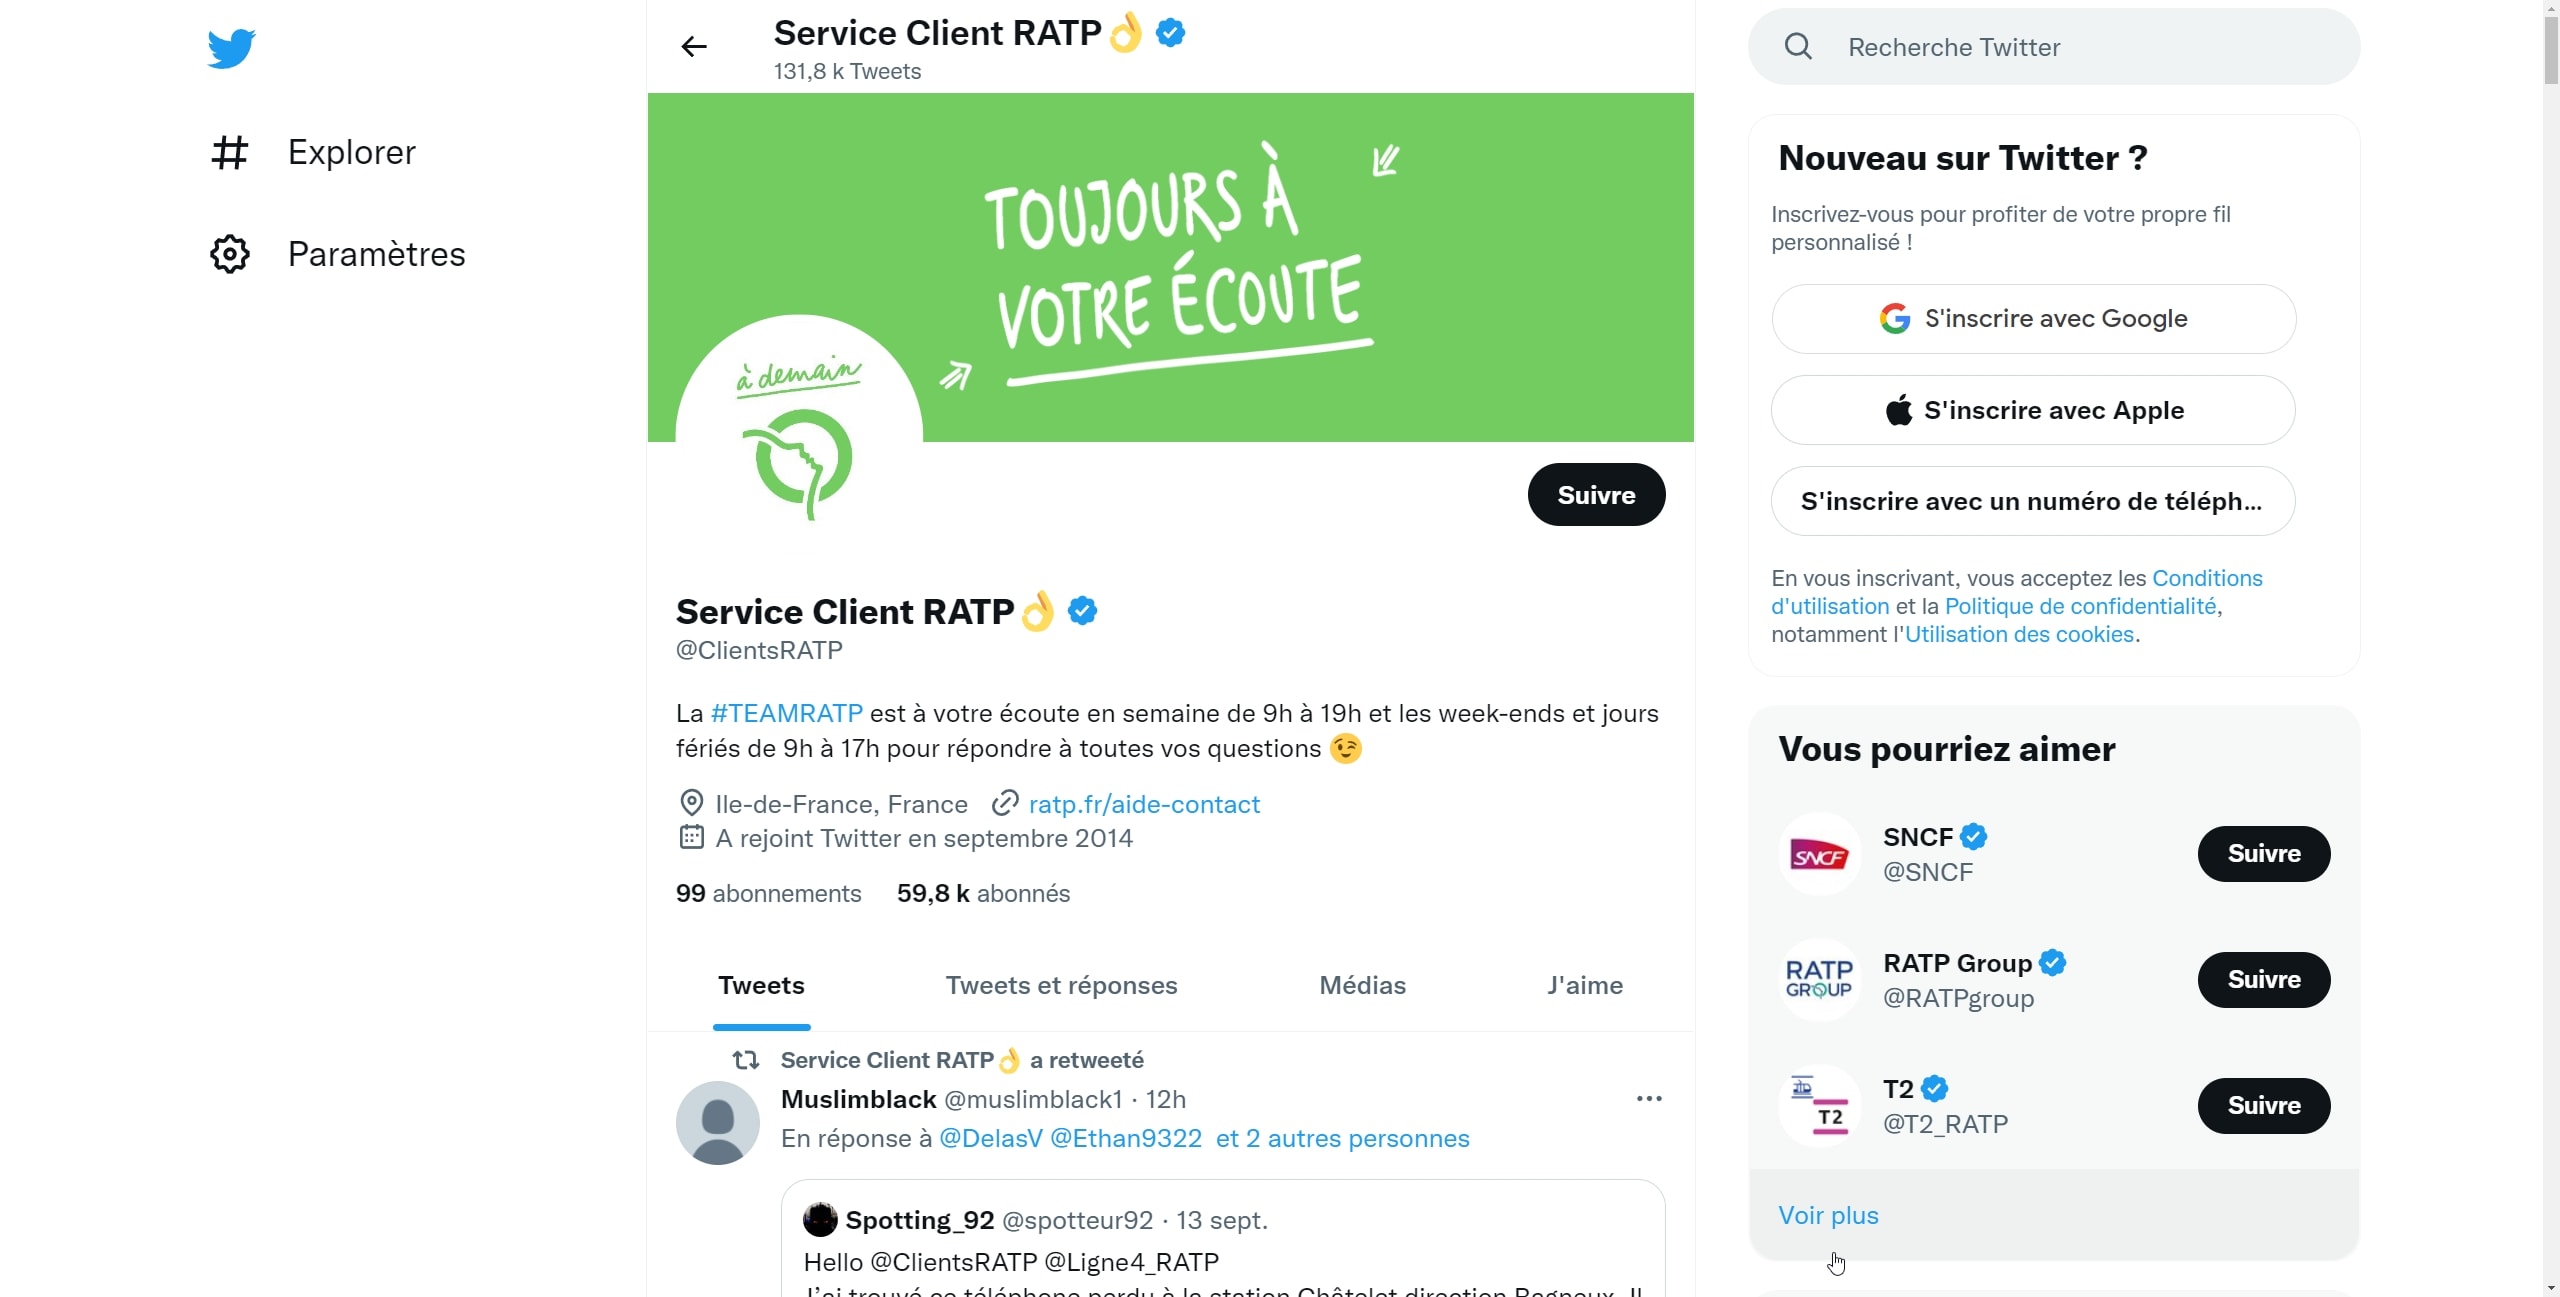This screenshot has height=1297, width=2560.
Task: Open the J'aime tab
Action: pyautogui.click(x=1585, y=986)
